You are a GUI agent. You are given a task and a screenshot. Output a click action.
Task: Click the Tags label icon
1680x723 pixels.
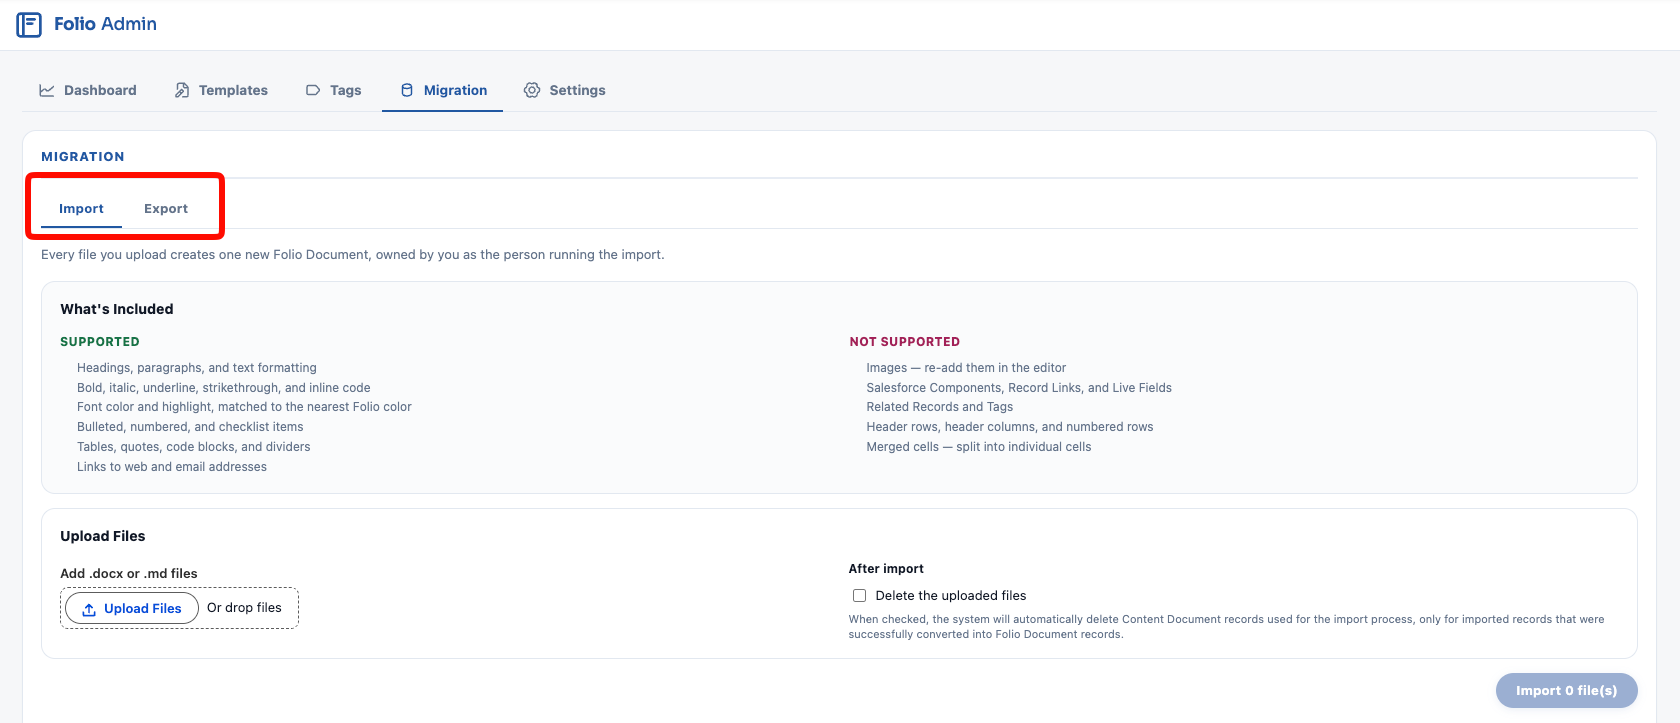[313, 90]
